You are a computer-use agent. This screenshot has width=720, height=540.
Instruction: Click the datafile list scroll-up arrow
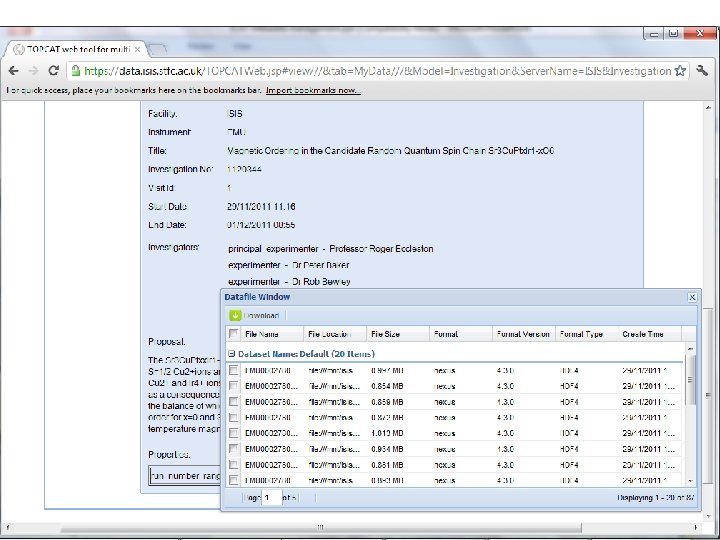coord(690,349)
